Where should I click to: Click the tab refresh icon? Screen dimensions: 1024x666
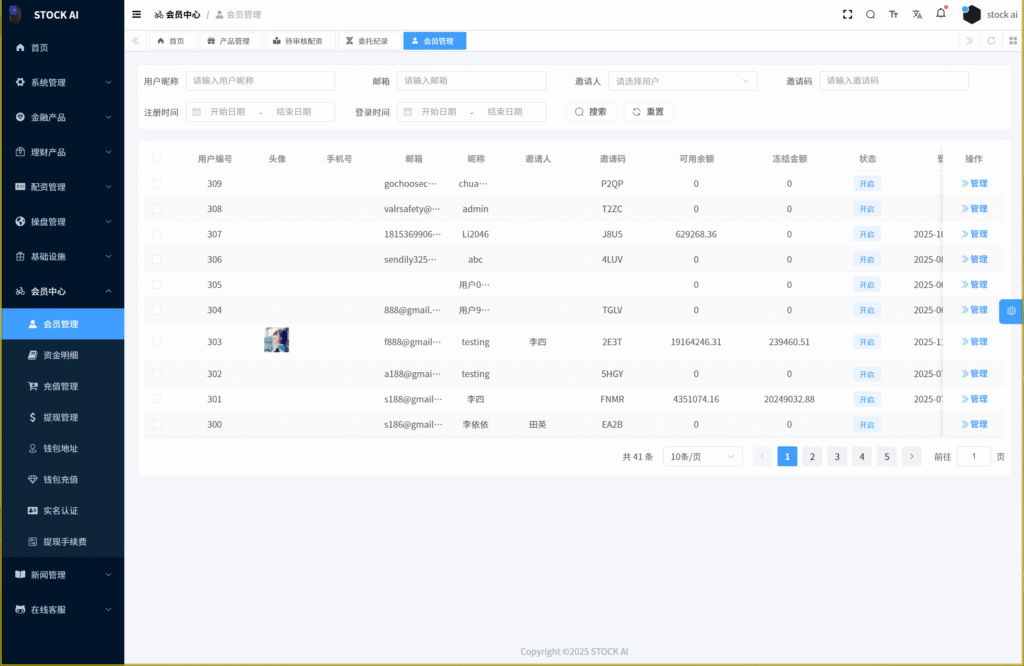point(991,41)
